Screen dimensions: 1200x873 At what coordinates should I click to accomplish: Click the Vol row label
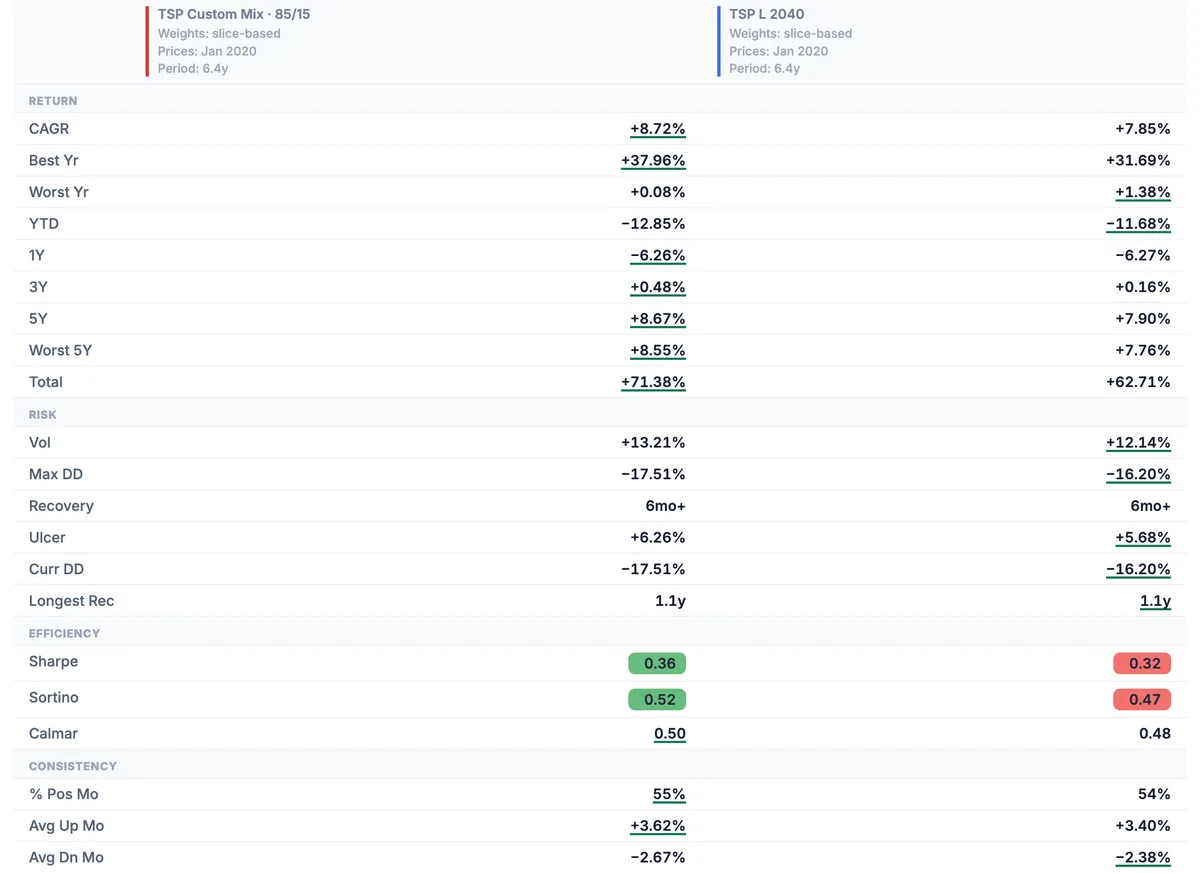tap(40, 442)
